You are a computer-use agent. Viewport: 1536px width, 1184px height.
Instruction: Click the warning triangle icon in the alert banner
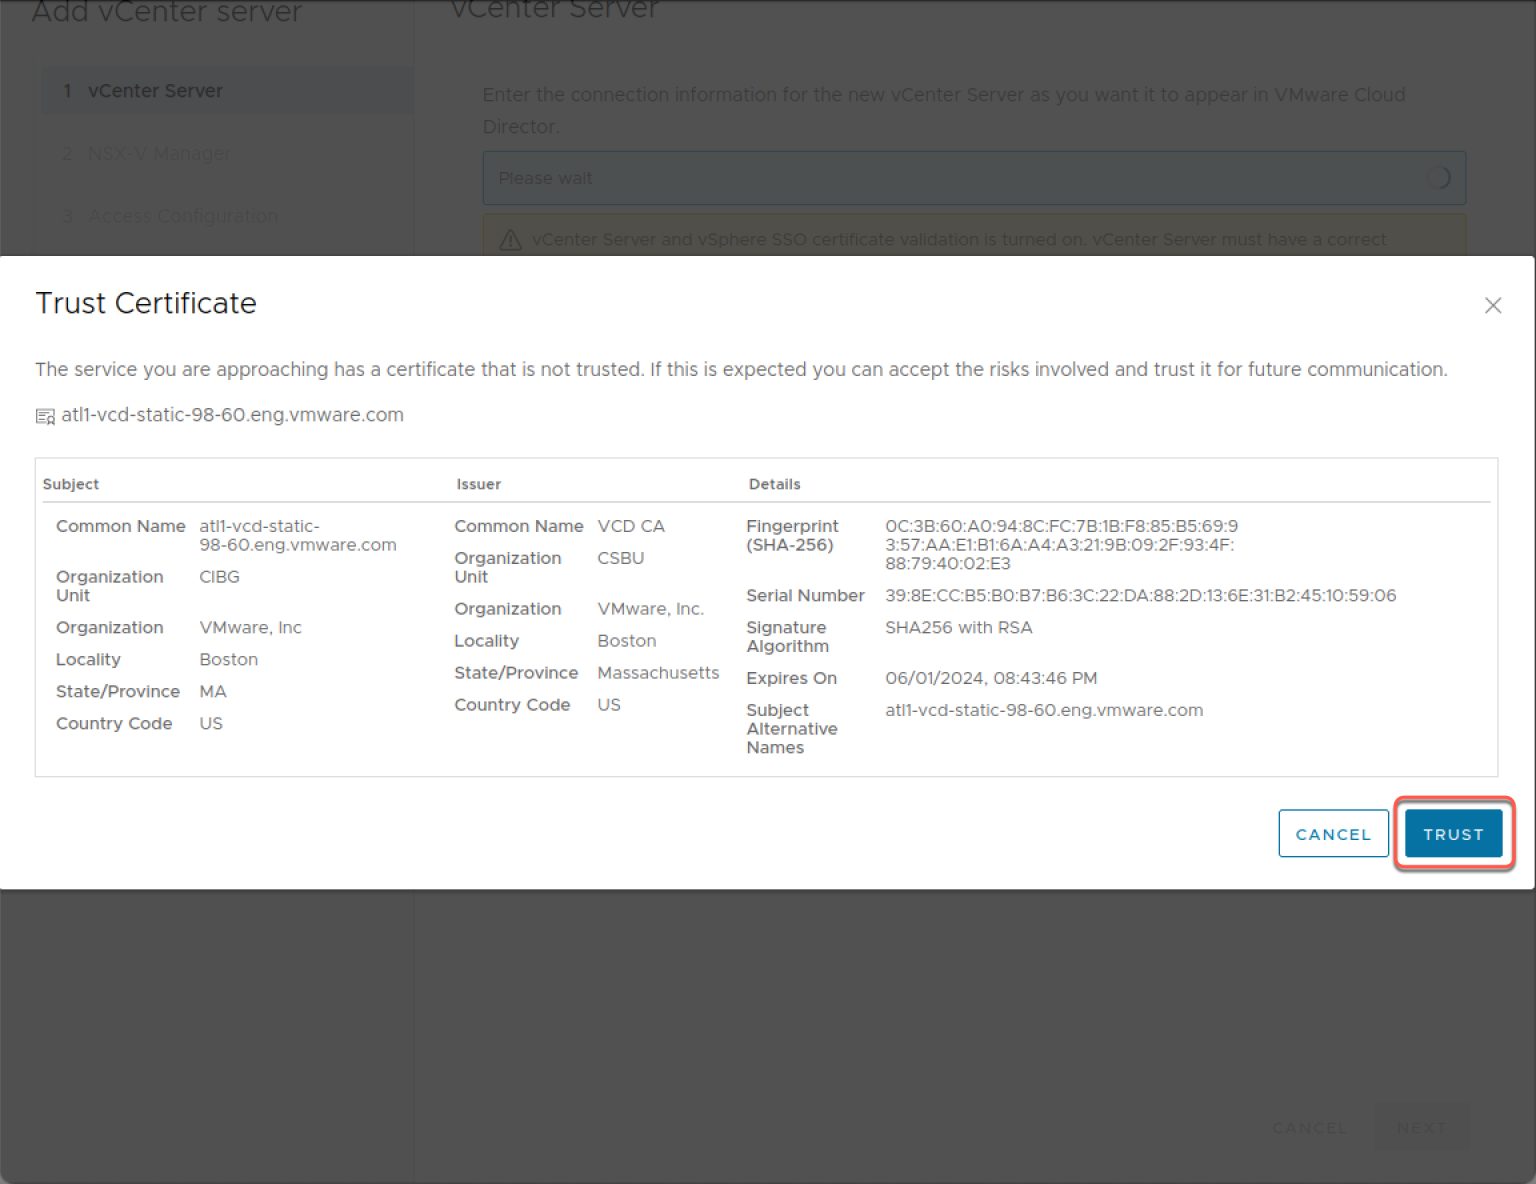[511, 239]
